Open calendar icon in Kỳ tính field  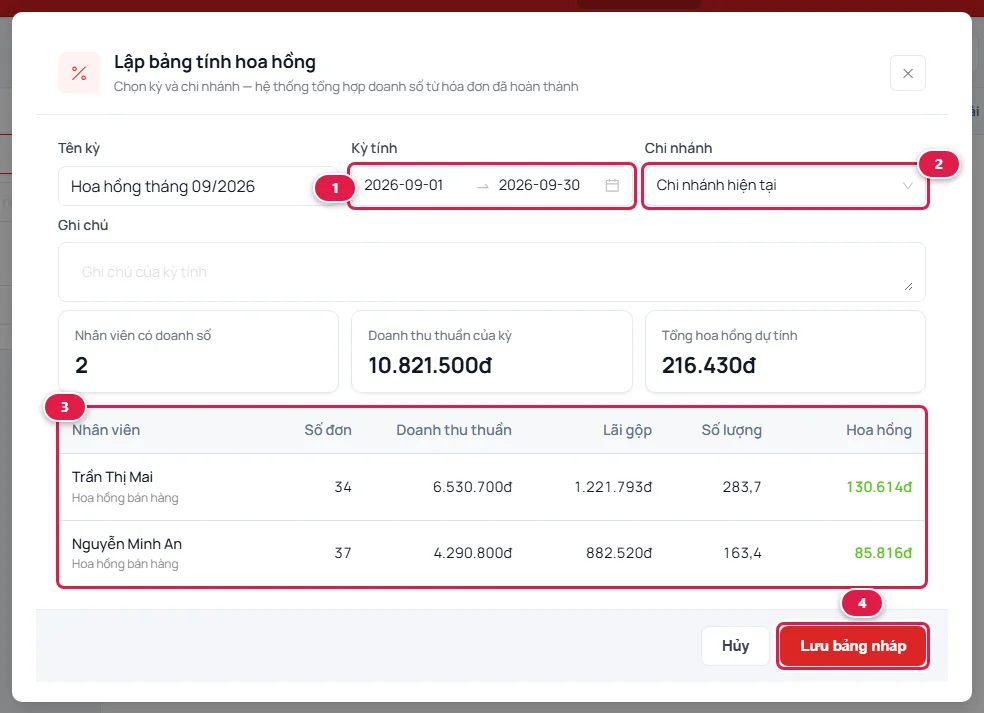(x=612, y=185)
